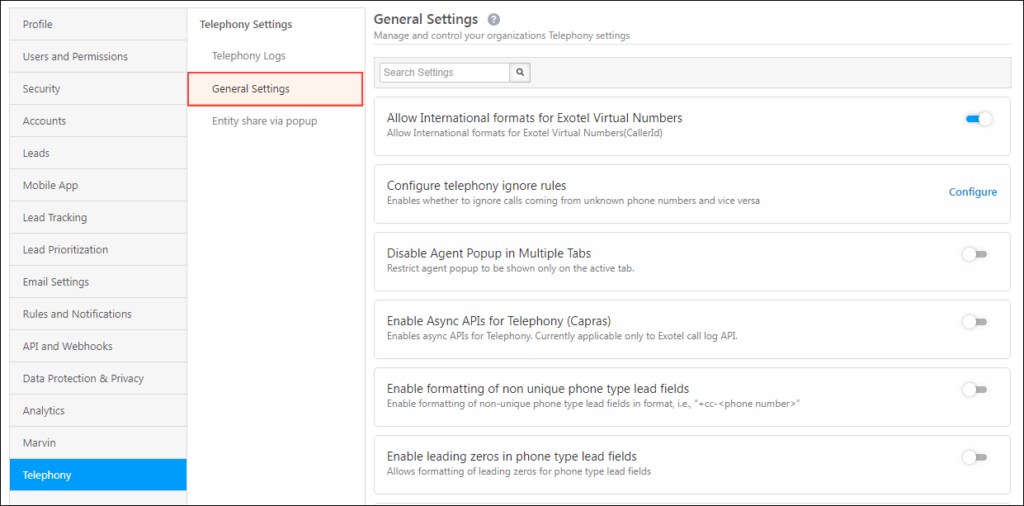The height and width of the screenshot is (506, 1024).
Task: Open Entity share via popup
Action: (264, 121)
